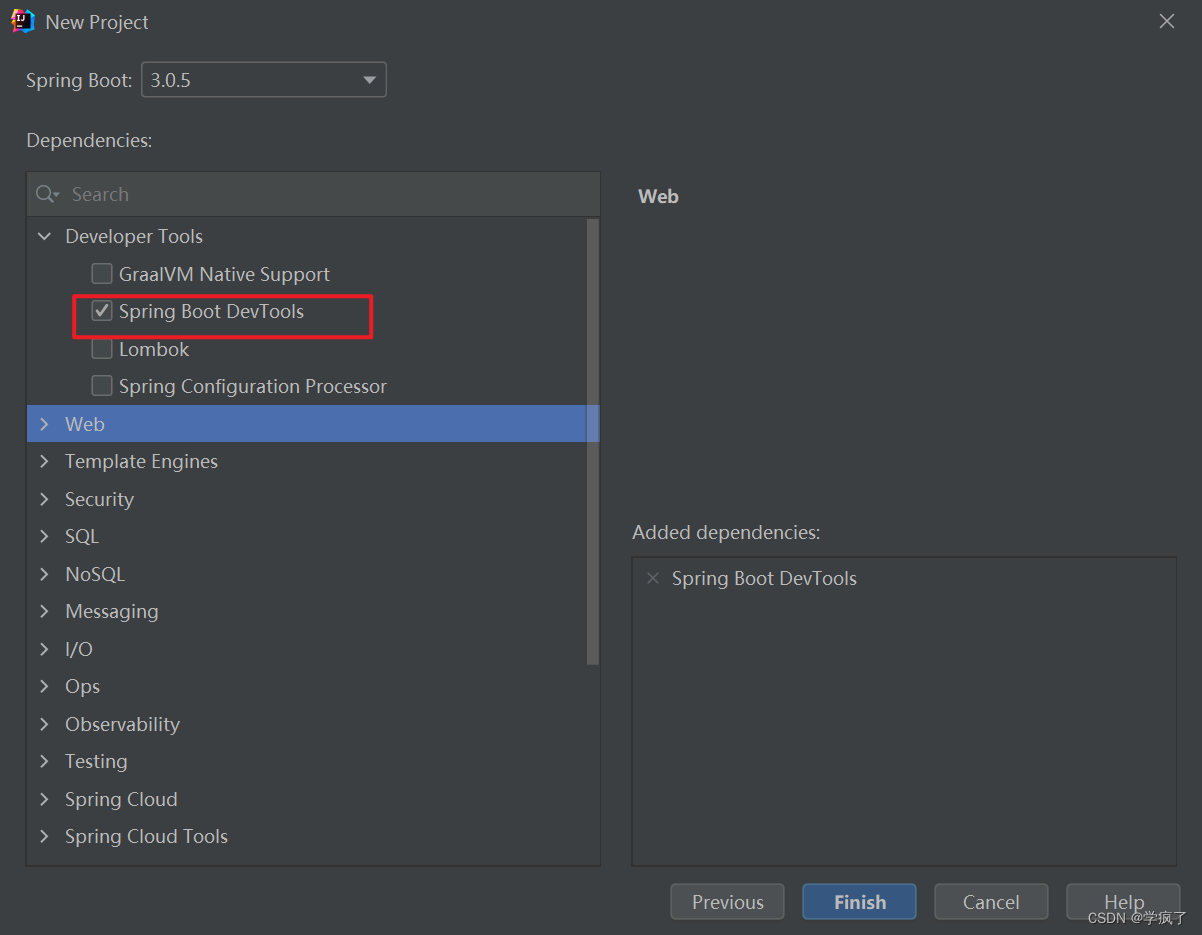Expand the Template Engines group
1202x935 pixels.
pos(44,461)
